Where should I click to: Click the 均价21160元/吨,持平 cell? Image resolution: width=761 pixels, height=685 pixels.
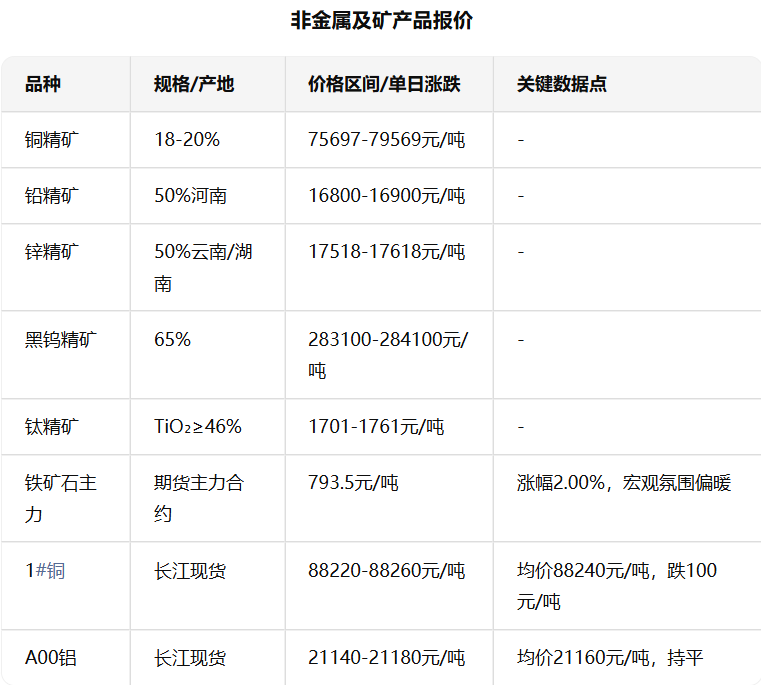610,658
